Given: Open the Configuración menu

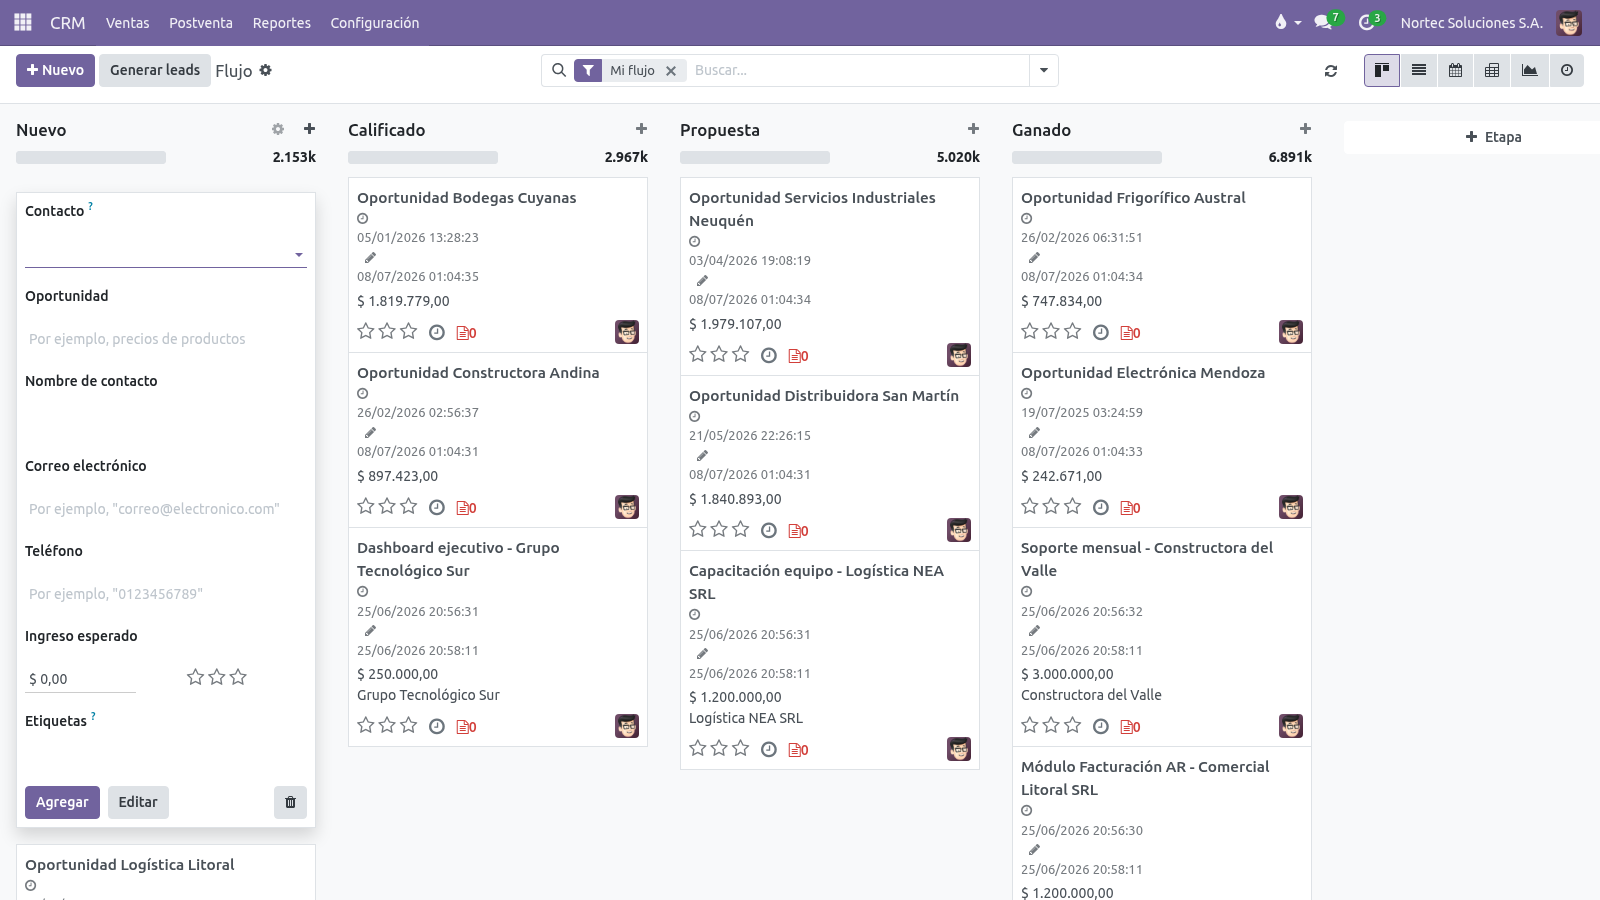Looking at the screenshot, I should (x=375, y=22).
